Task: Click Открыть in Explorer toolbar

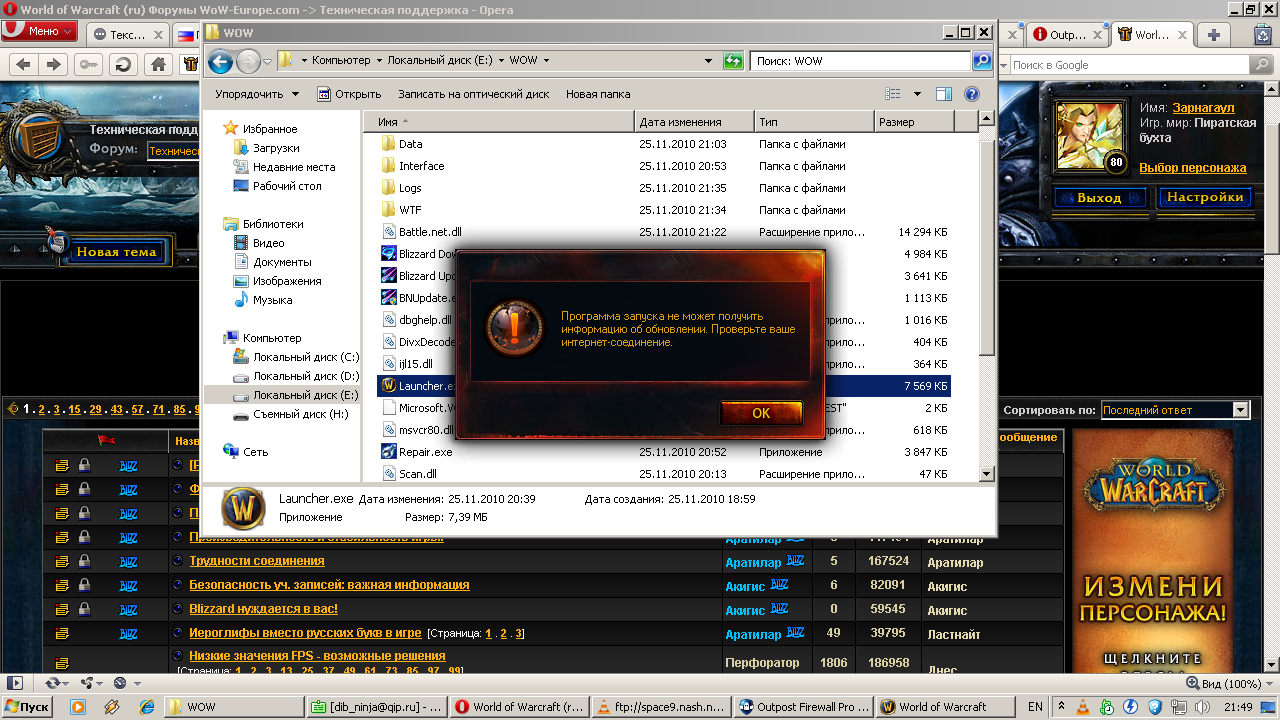Action: pos(349,94)
